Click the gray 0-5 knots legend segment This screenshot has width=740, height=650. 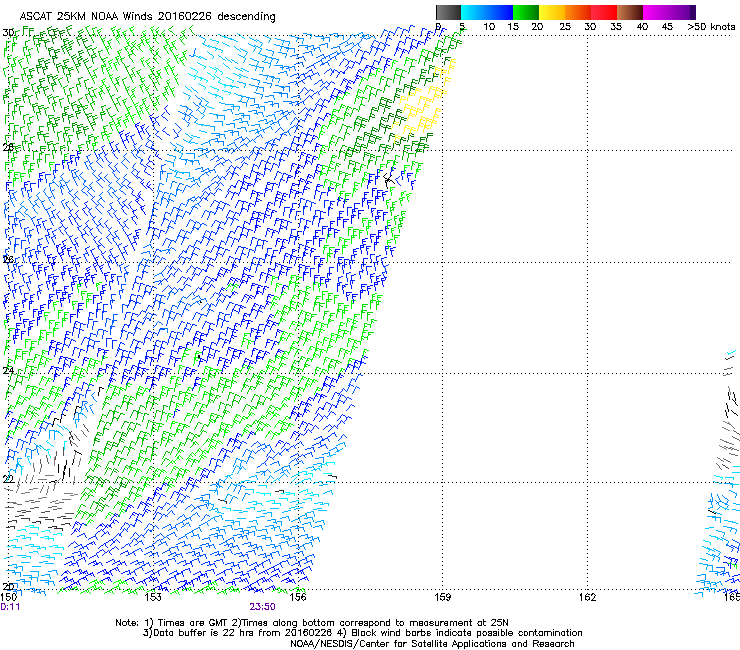pyautogui.click(x=448, y=12)
